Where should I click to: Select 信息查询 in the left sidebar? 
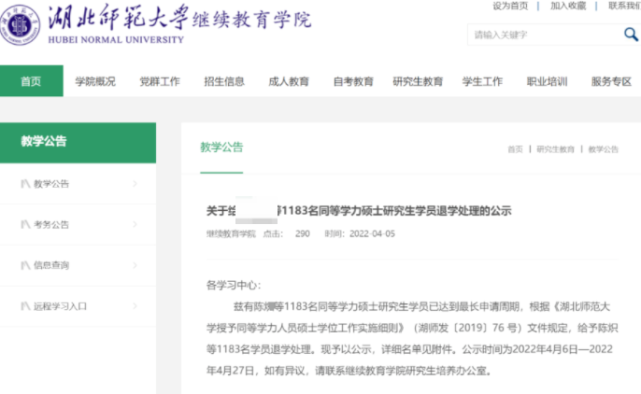click(51, 265)
